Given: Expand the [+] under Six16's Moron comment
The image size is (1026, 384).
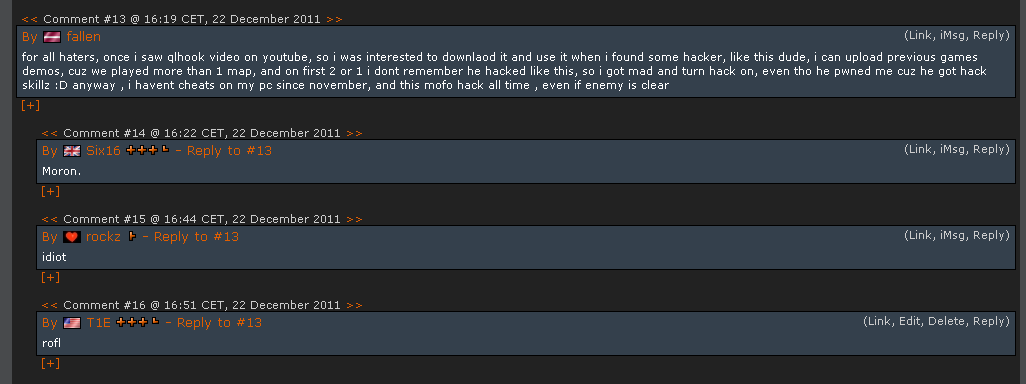Looking at the screenshot, I should [50, 191].
